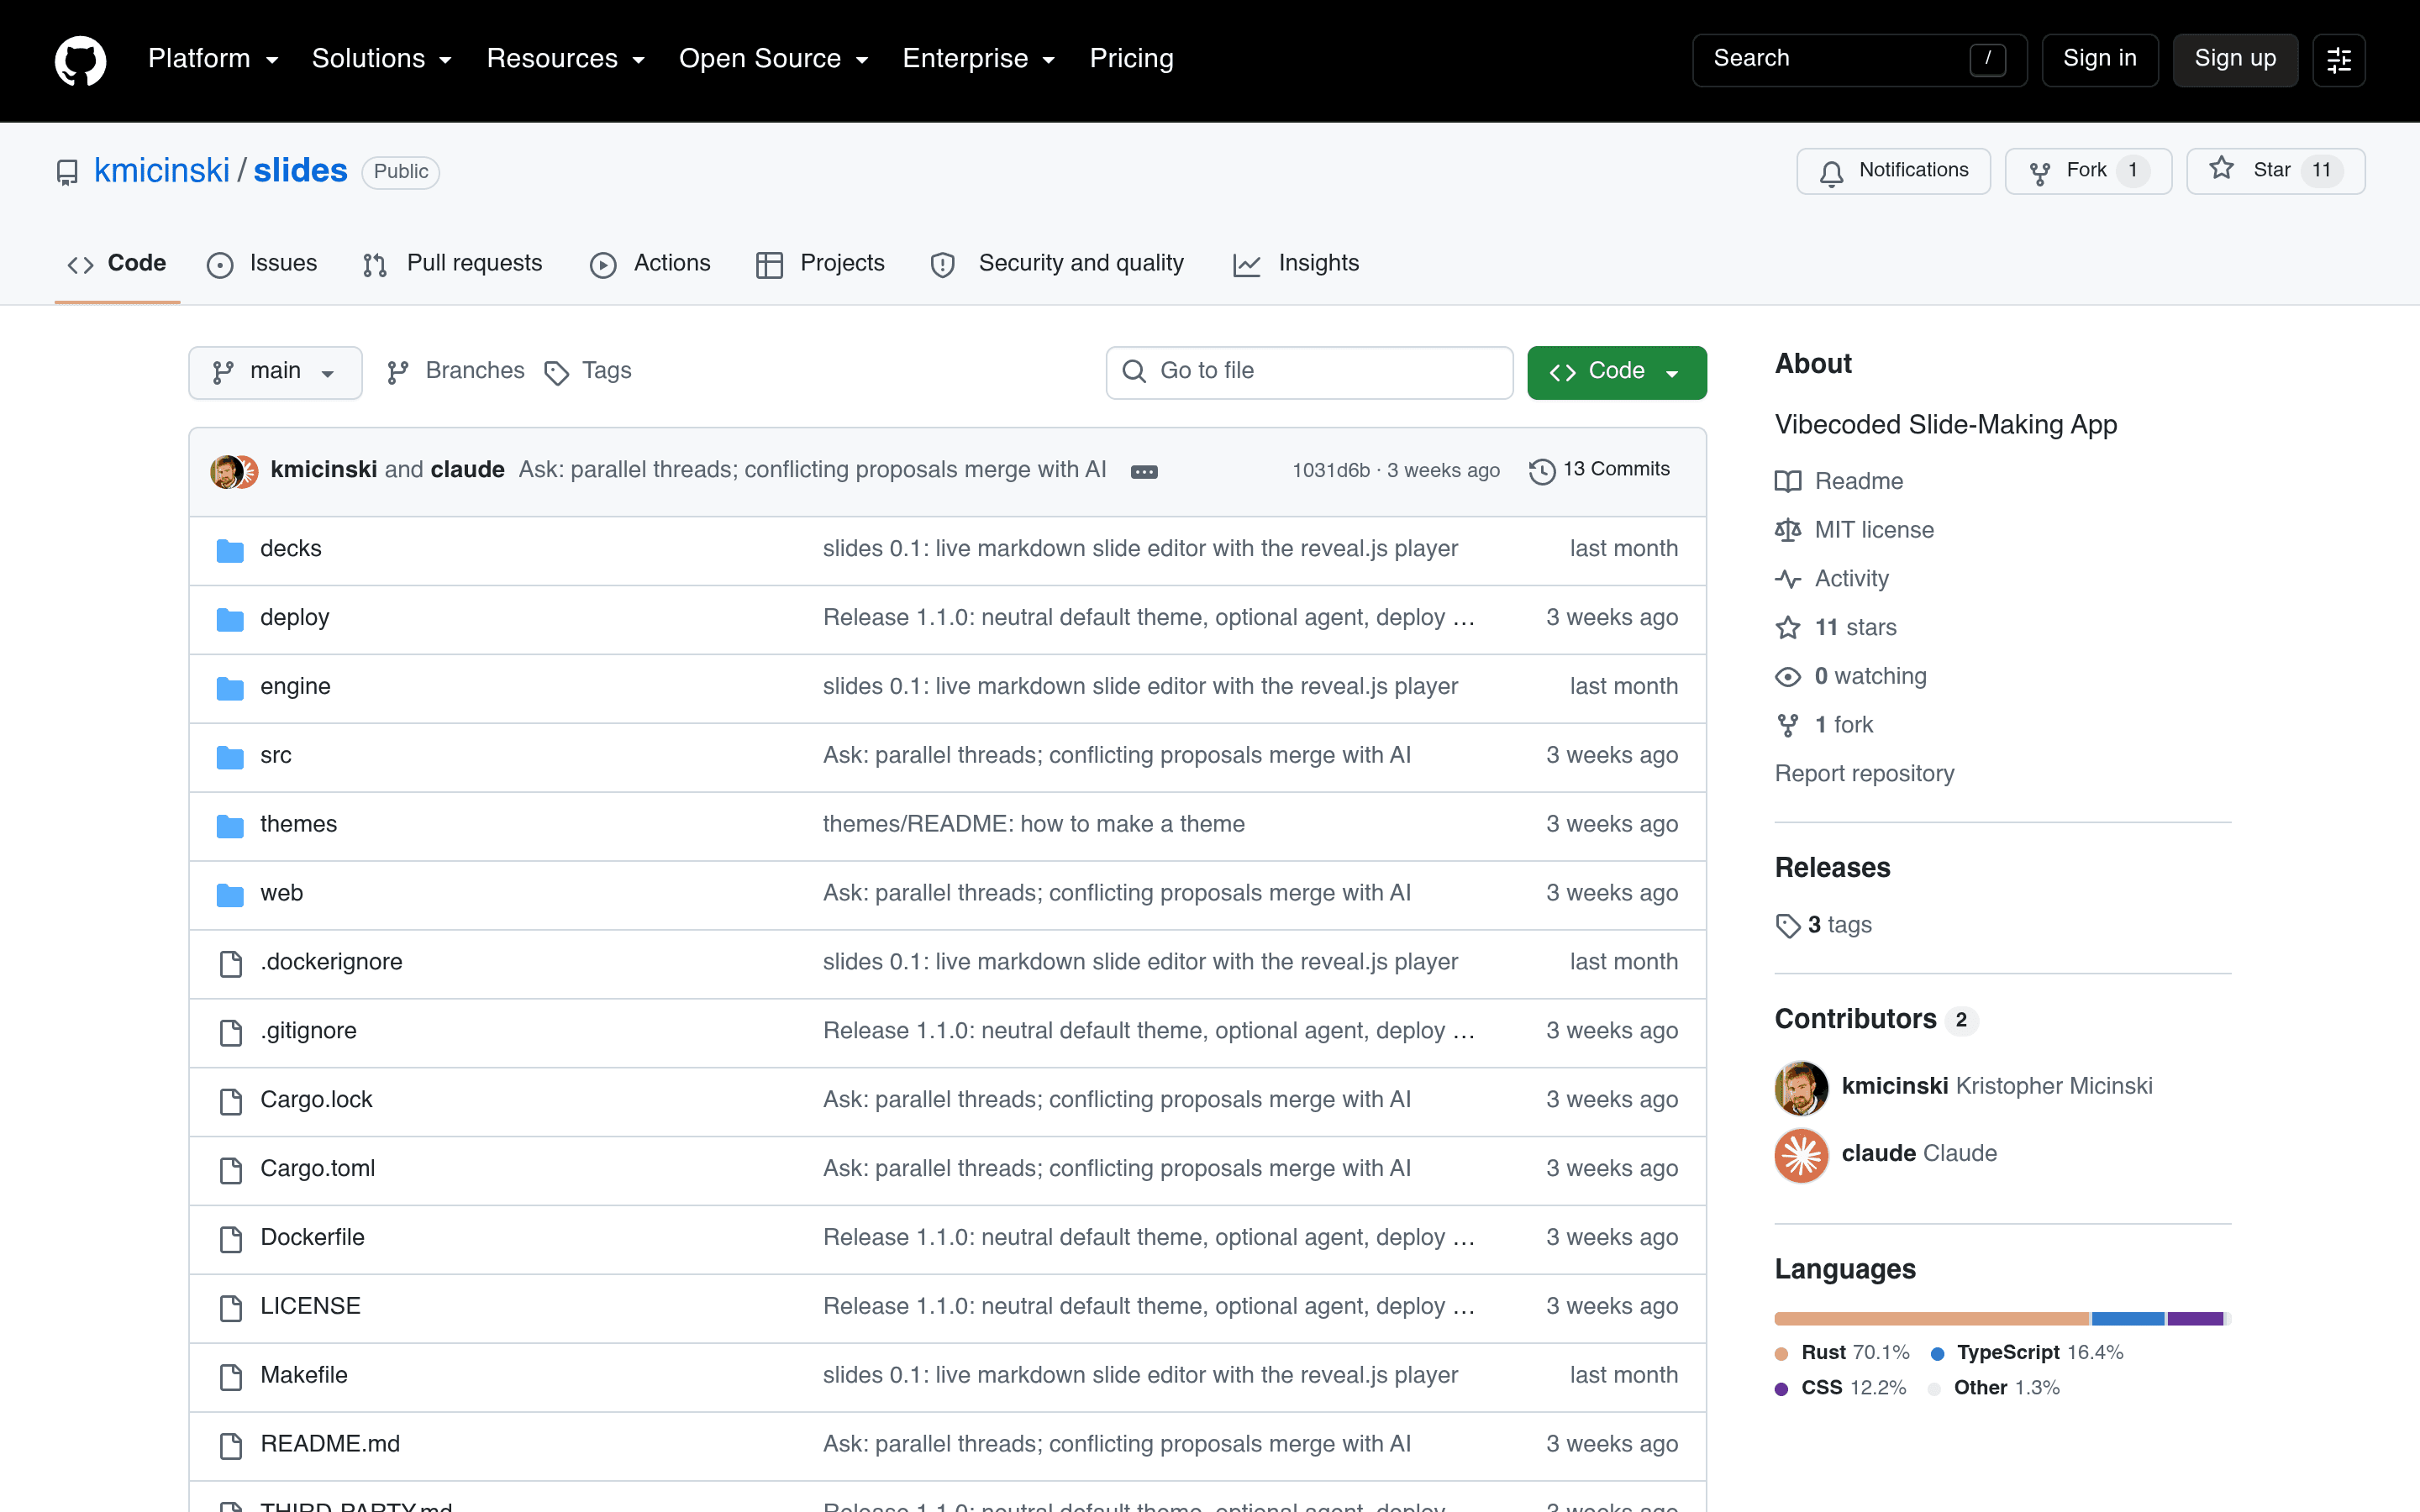Open the Cargo.toml file
Screen dimensions: 2420x1512
click(x=317, y=1169)
